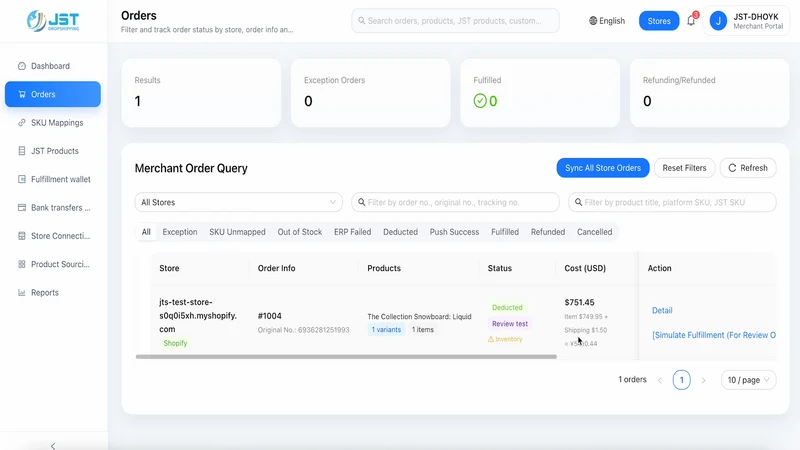Switch to the SKU Unmapped tab
The image size is (800, 450).
[x=237, y=232]
